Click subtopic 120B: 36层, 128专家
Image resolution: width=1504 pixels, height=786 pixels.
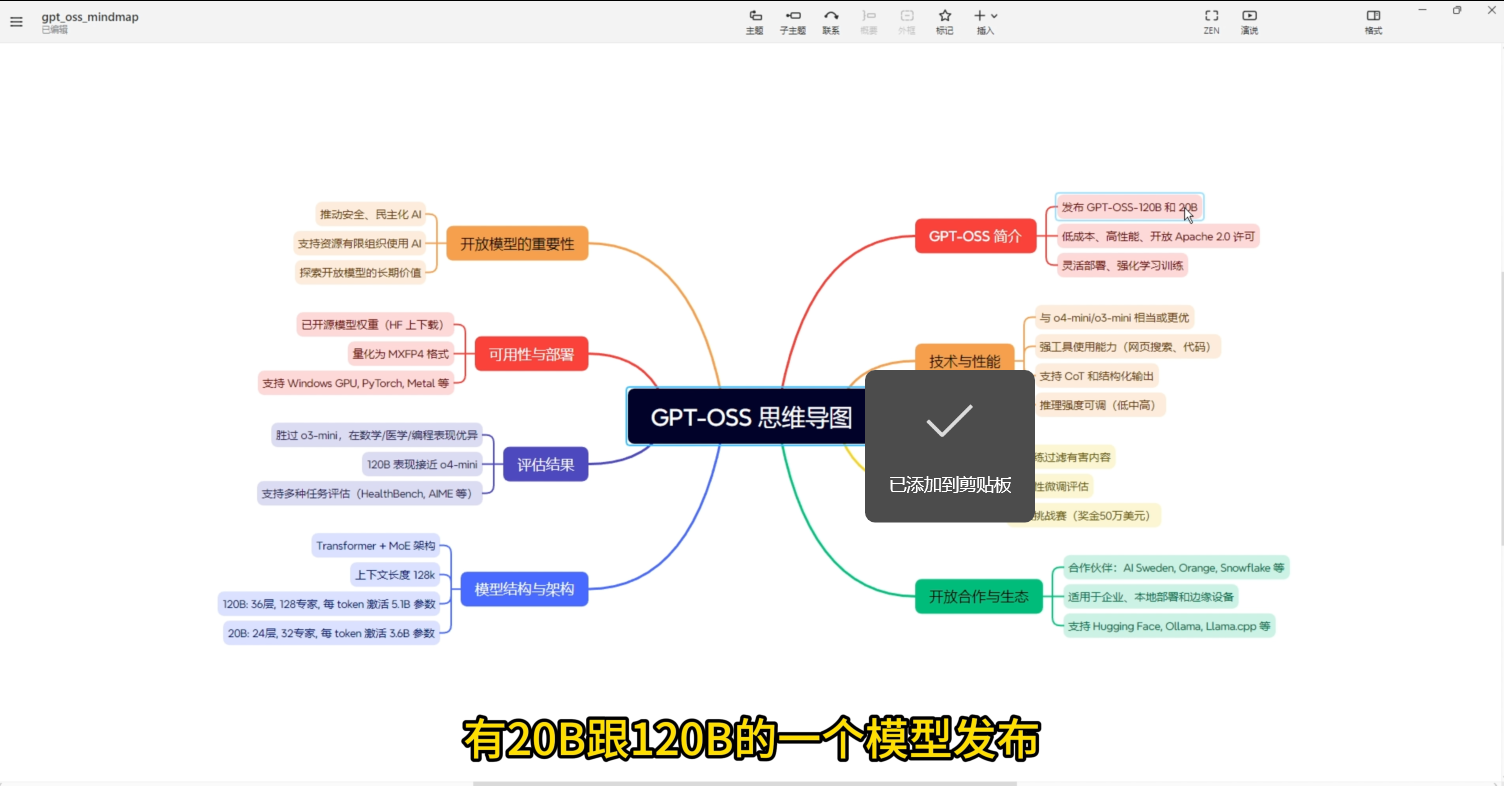click(330, 604)
